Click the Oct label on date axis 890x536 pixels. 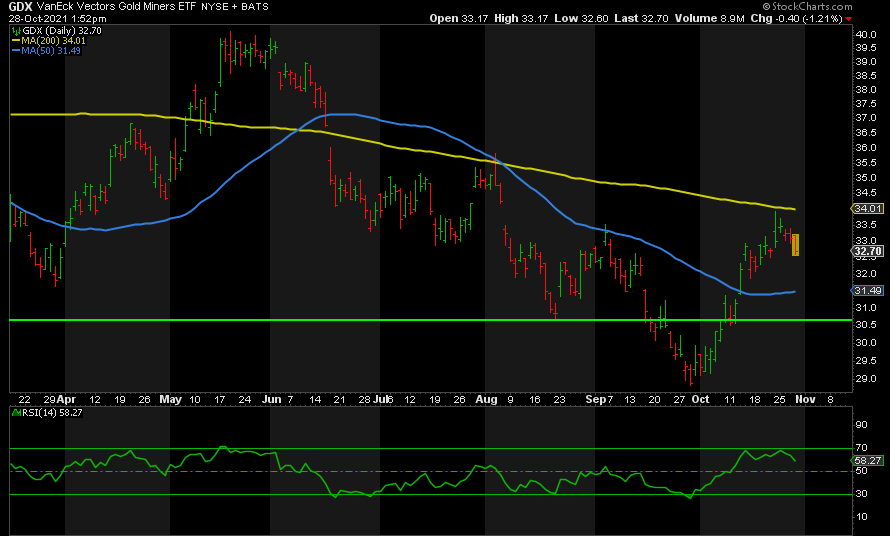point(700,399)
